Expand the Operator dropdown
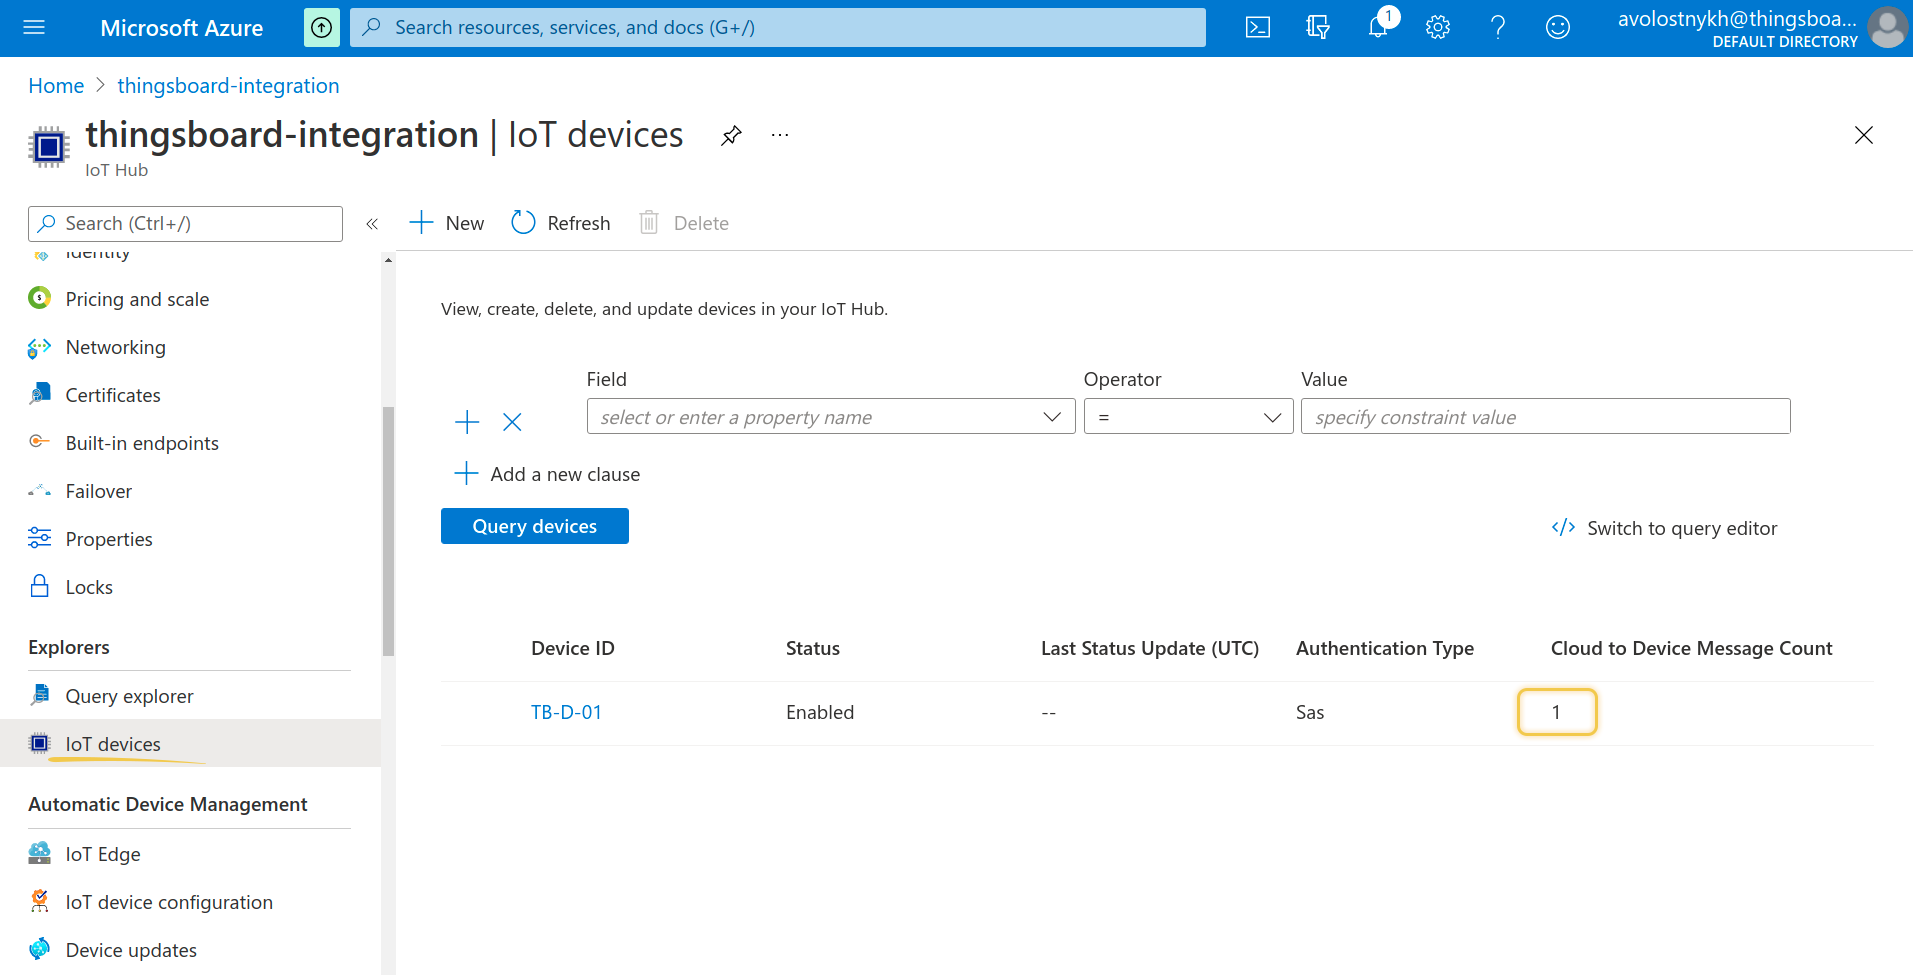Screen dimensions: 1913x975 [1189, 417]
